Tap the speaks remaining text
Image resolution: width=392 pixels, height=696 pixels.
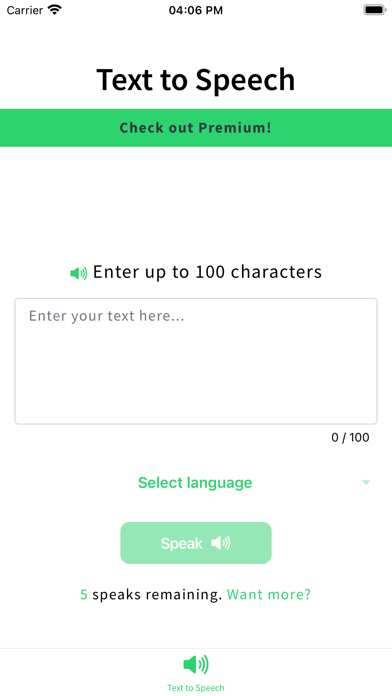click(x=157, y=595)
